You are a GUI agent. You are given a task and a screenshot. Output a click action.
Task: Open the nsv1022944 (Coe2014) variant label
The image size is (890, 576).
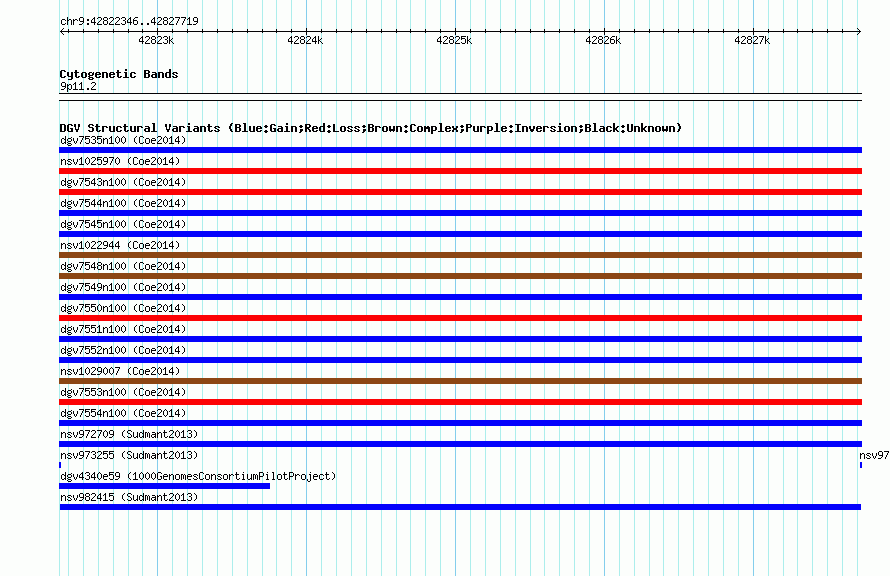[120, 245]
